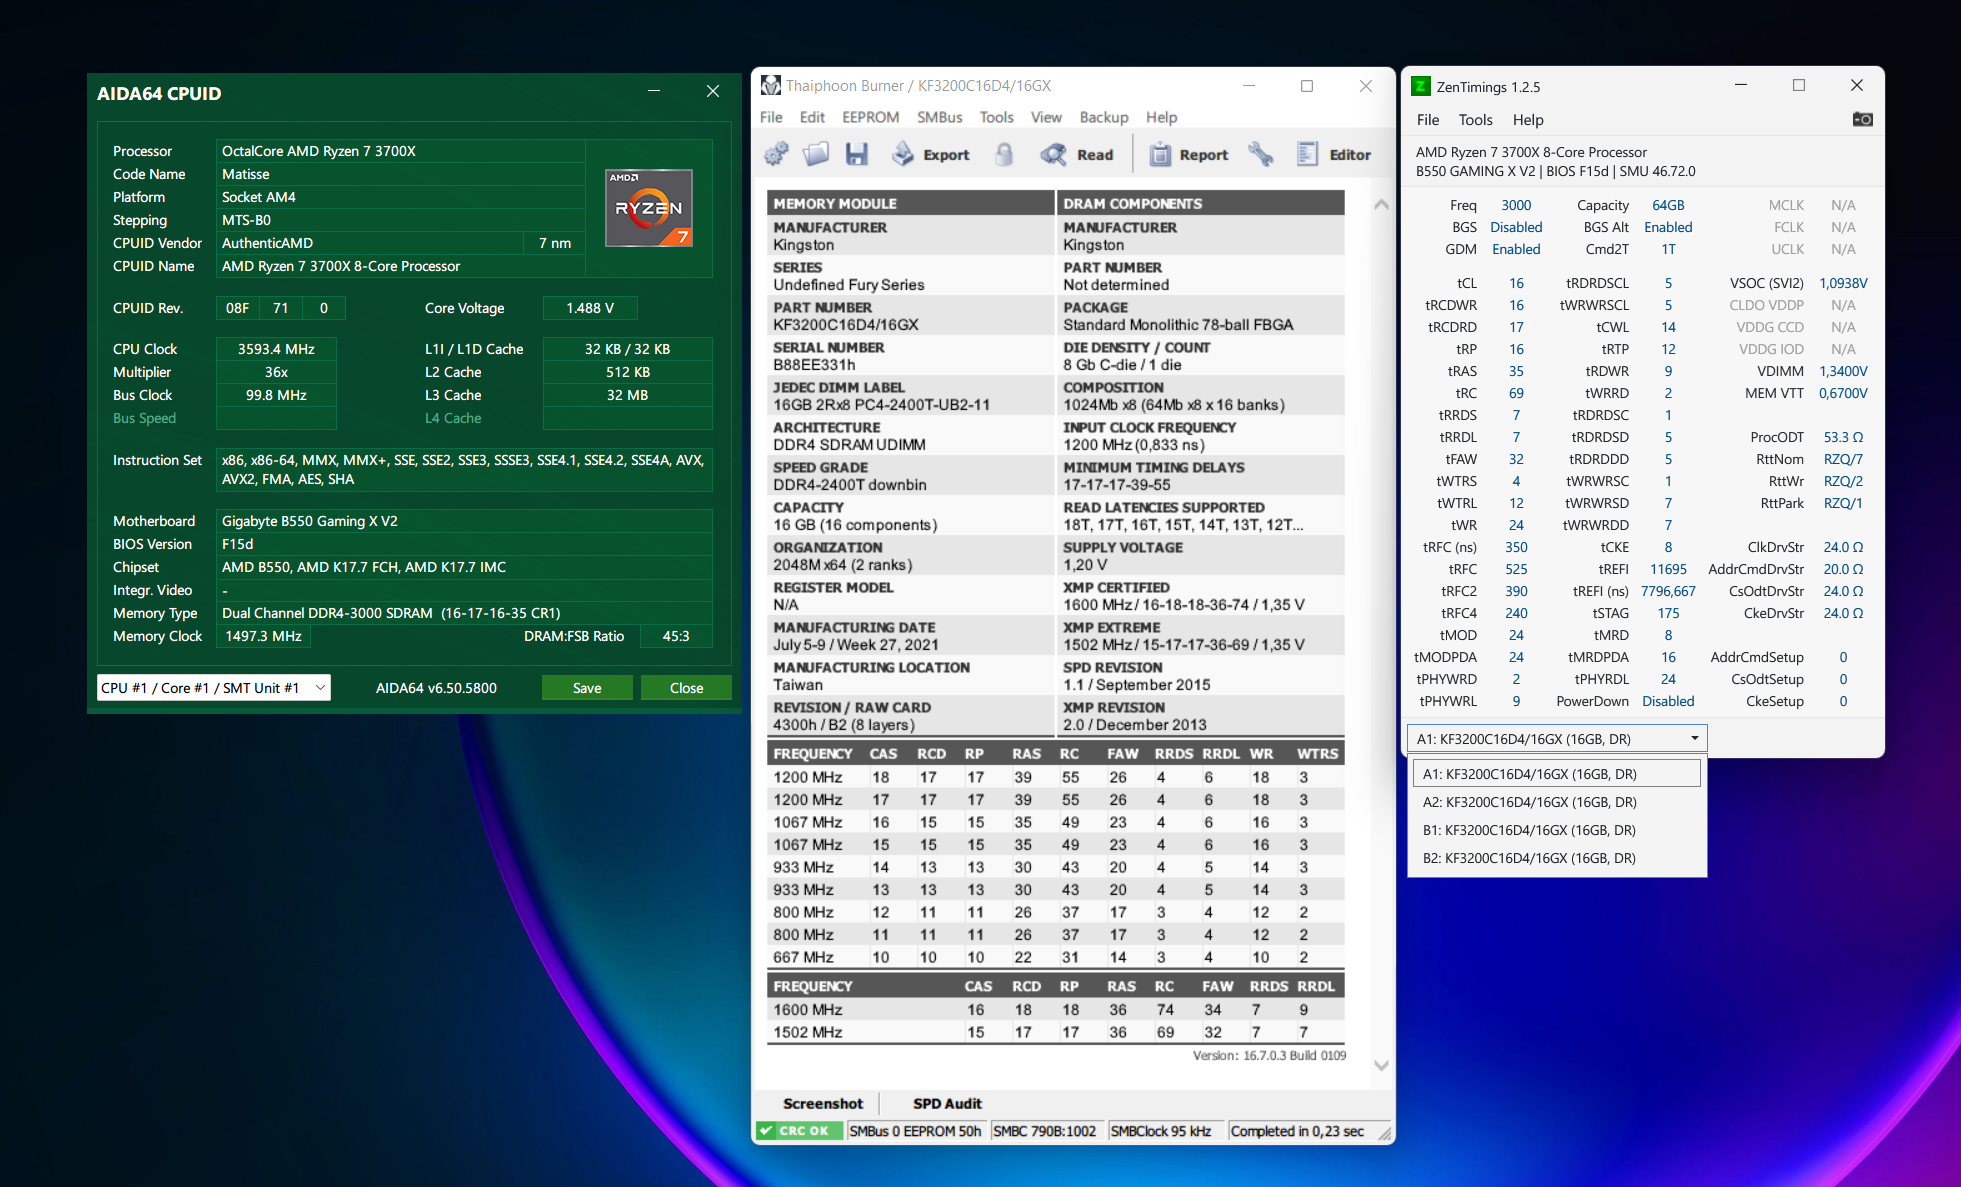This screenshot has height=1187, width=1961.
Task: Click the gears settings icon in Thaiphoon Burner
Action: [x=776, y=154]
